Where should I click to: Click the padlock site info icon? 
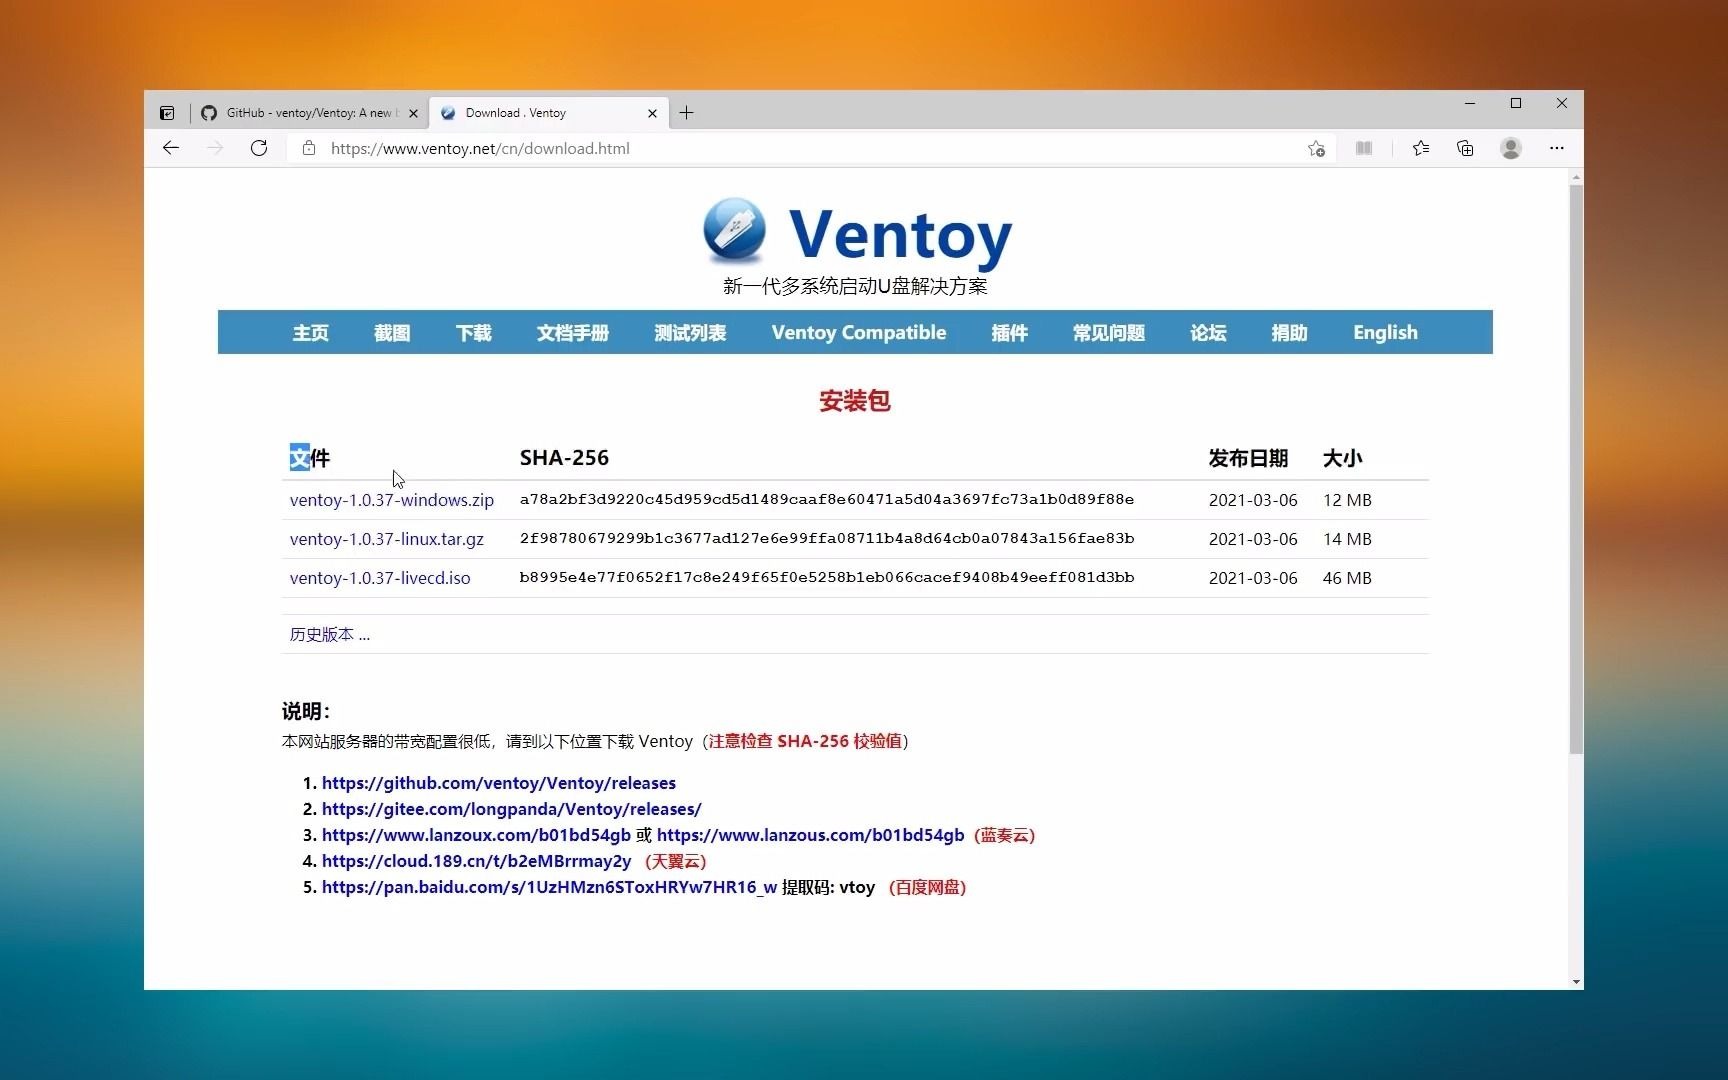pos(309,148)
